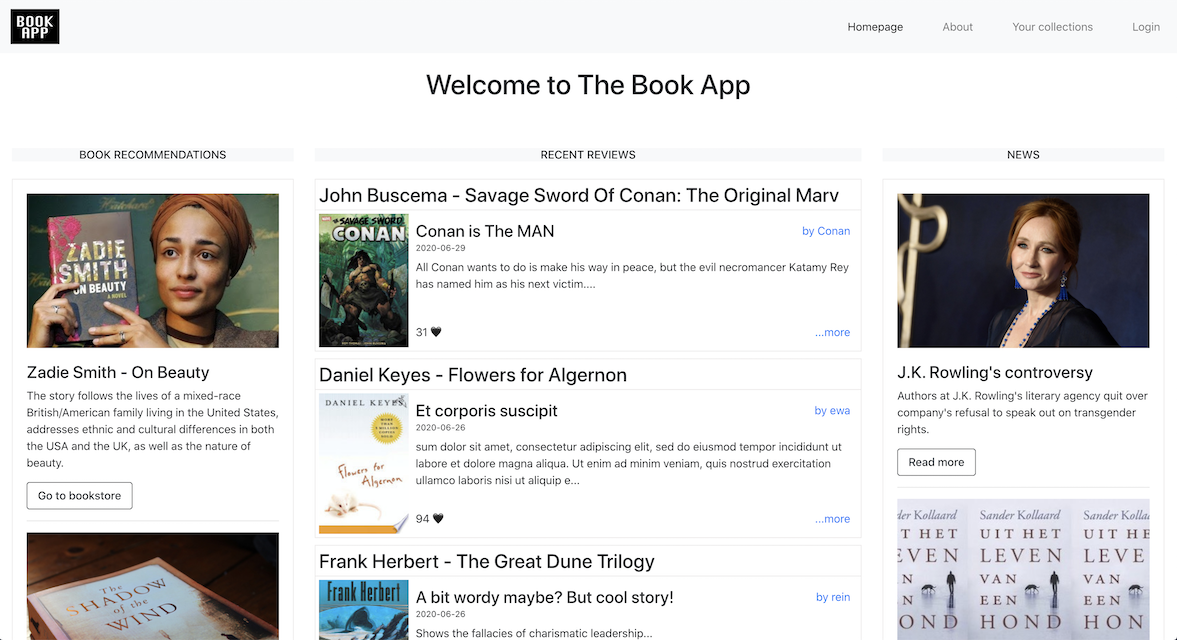Click the 'Welcome to The Book App' heading
1177x640 pixels.
(588, 85)
